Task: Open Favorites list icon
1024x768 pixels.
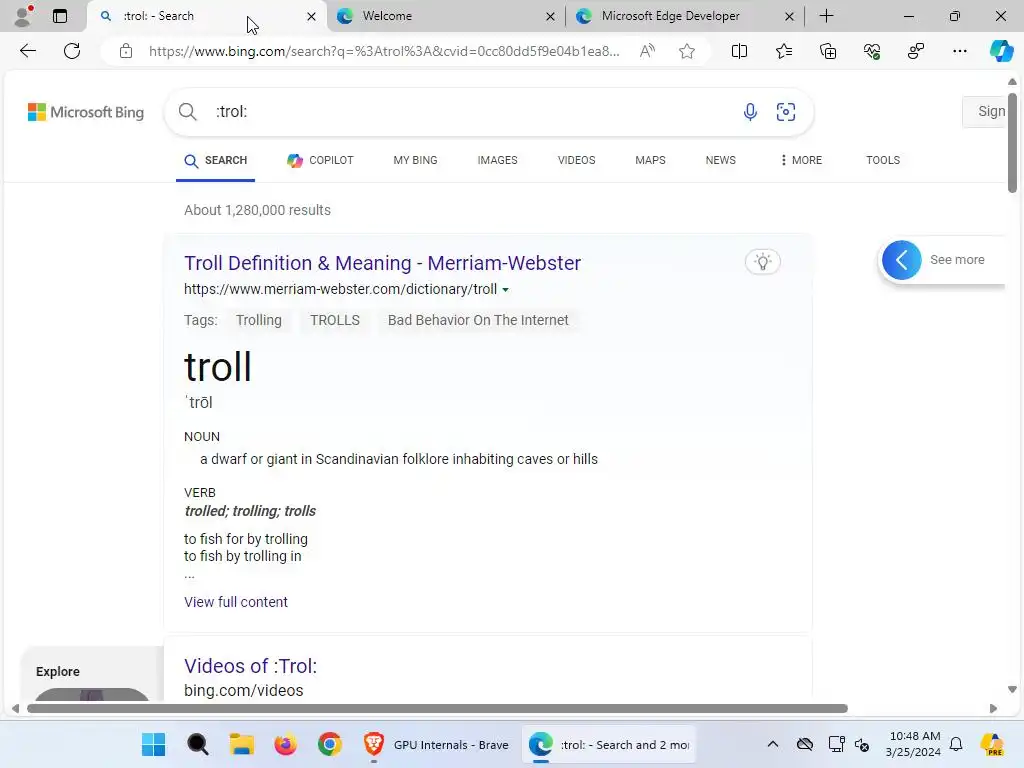Action: tap(784, 51)
